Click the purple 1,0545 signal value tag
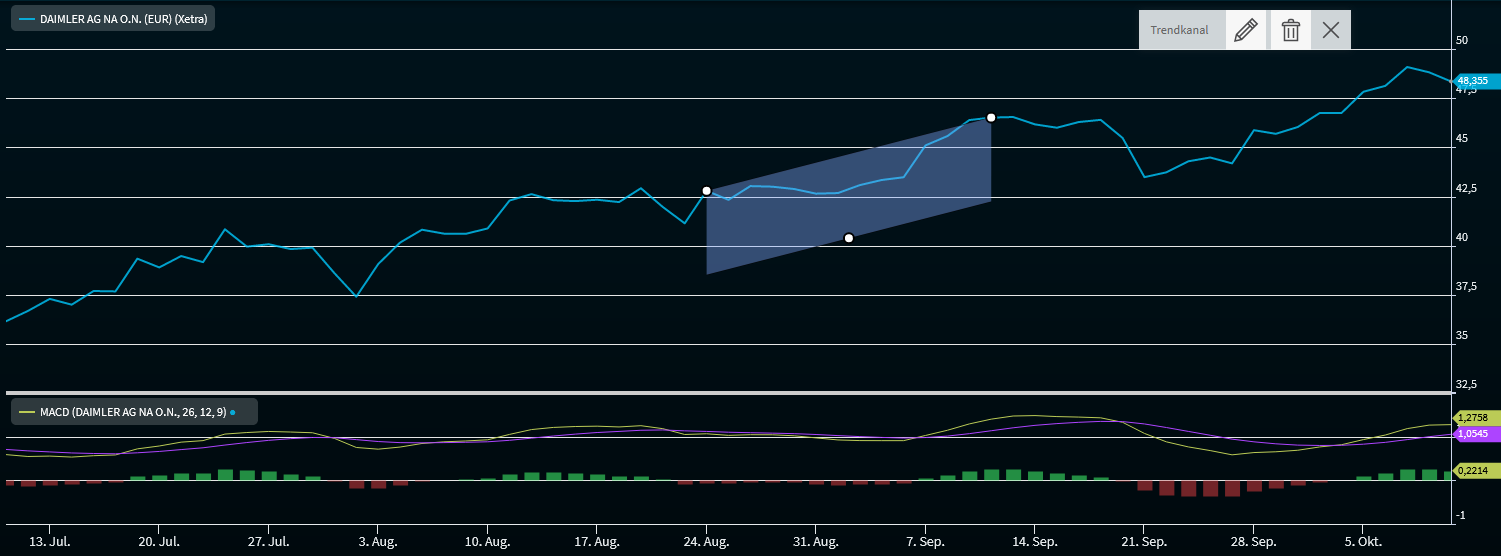 pyautogui.click(x=1472, y=434)
